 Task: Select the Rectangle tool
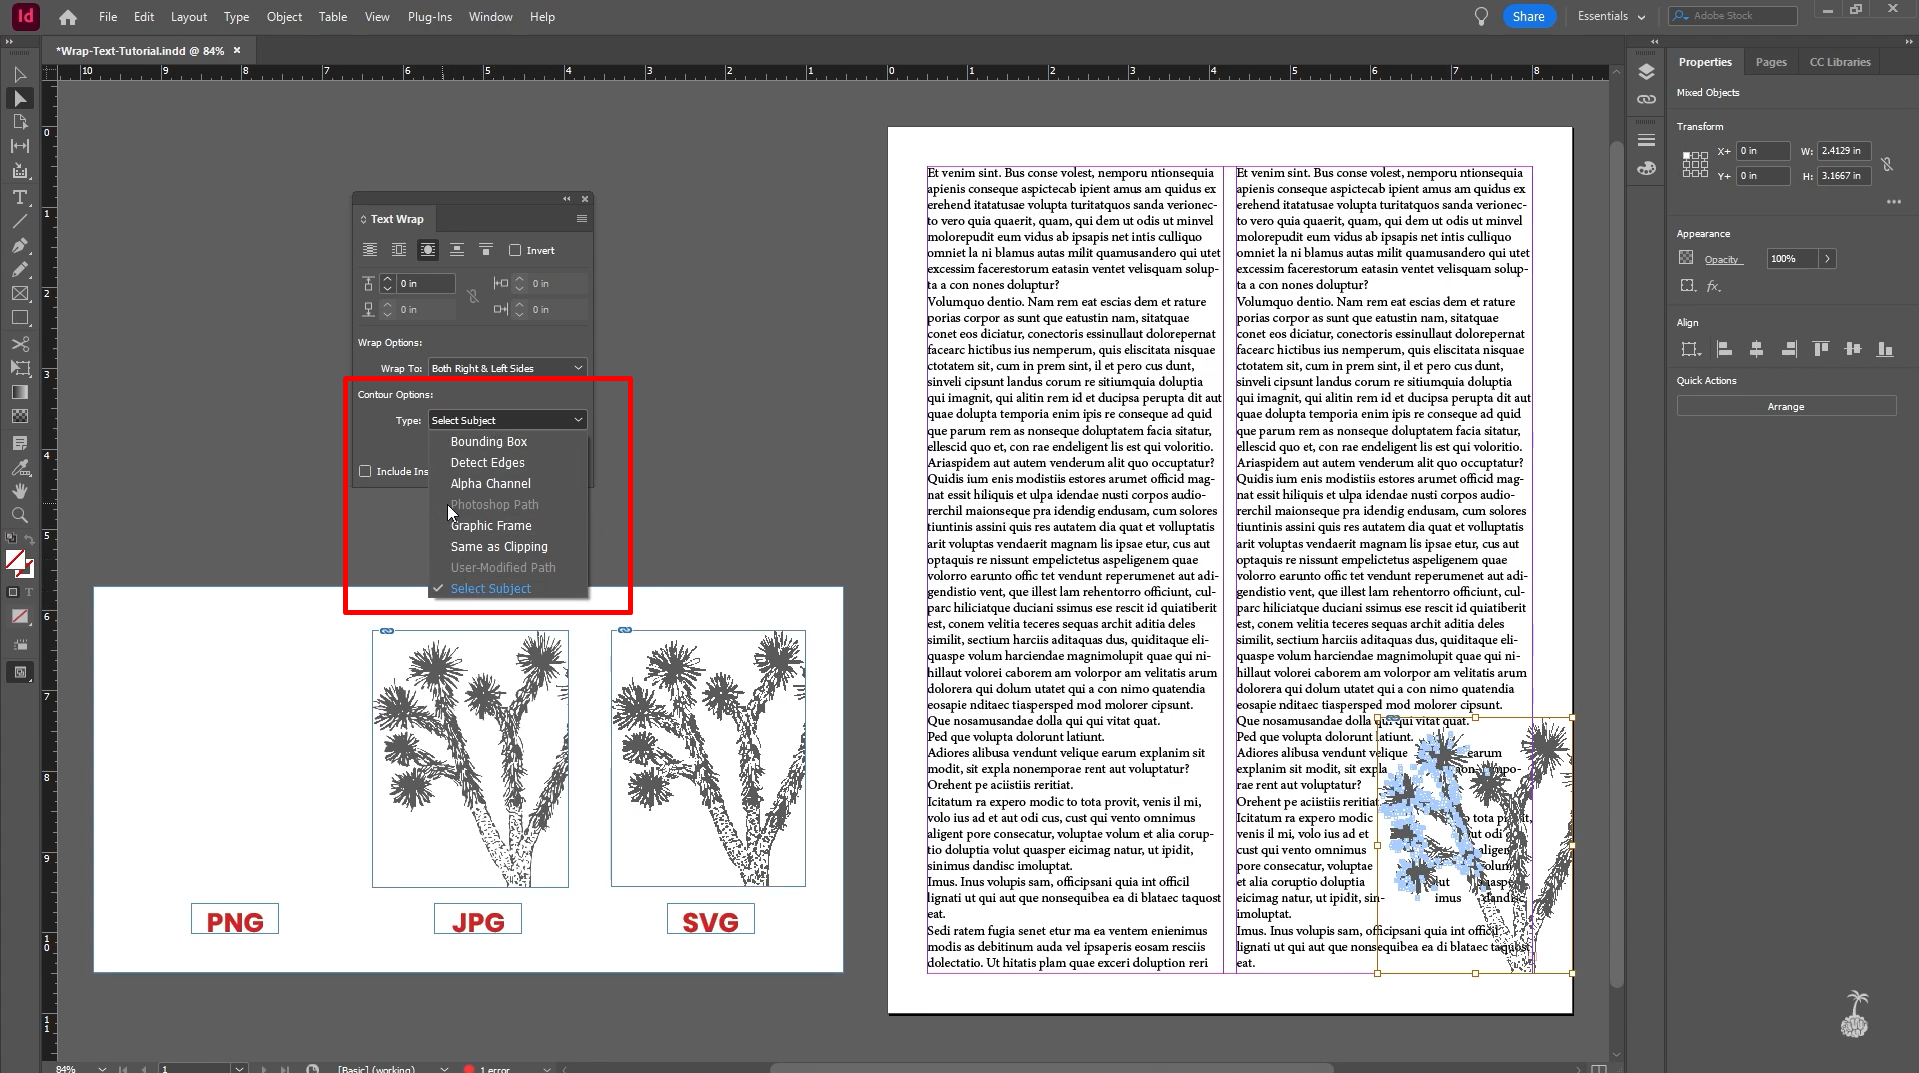coord(20,318)
